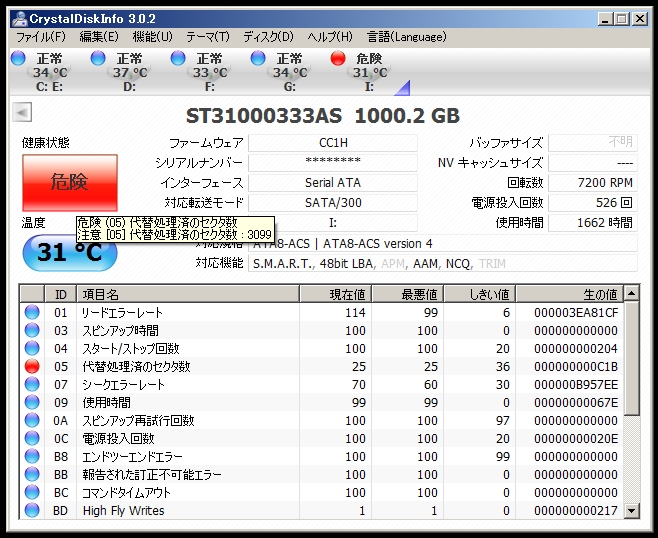
Task: Click the ATA8-ACS supported standard field
Action: [x=443, y=244]
